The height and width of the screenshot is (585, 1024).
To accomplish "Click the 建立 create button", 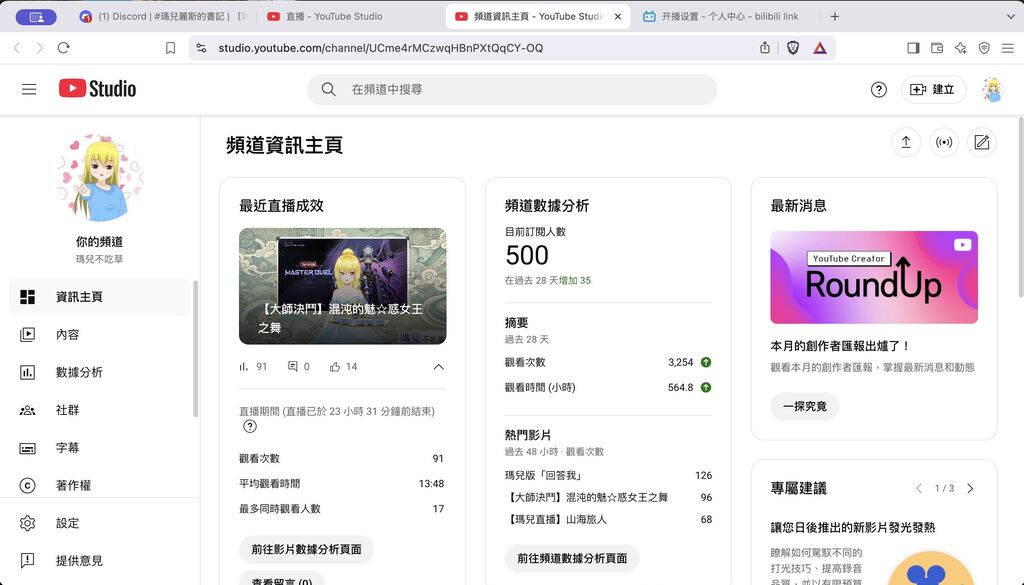I will [933, 89].
